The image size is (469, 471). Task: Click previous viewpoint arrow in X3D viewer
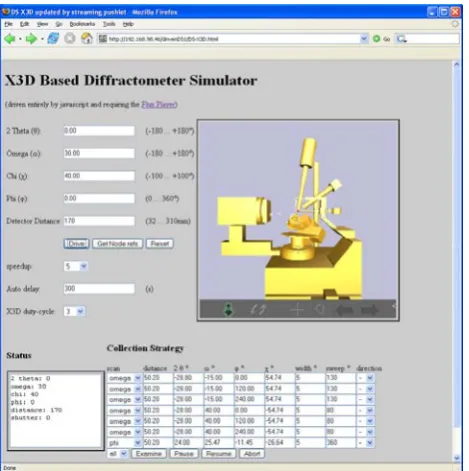tap(345, 310)
